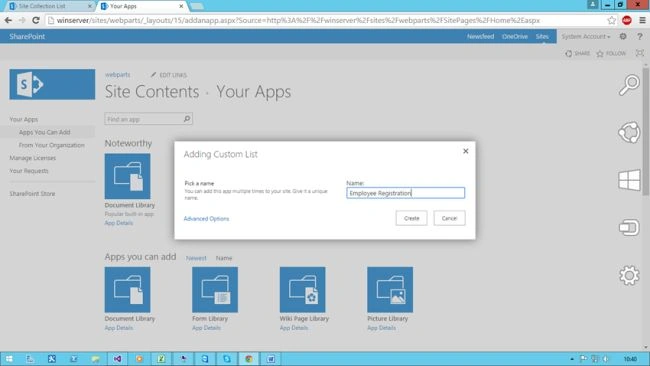Viewport: 650px width, 366px height.
Task: Close the Your Apps browser tab
Action: point(181,6)
